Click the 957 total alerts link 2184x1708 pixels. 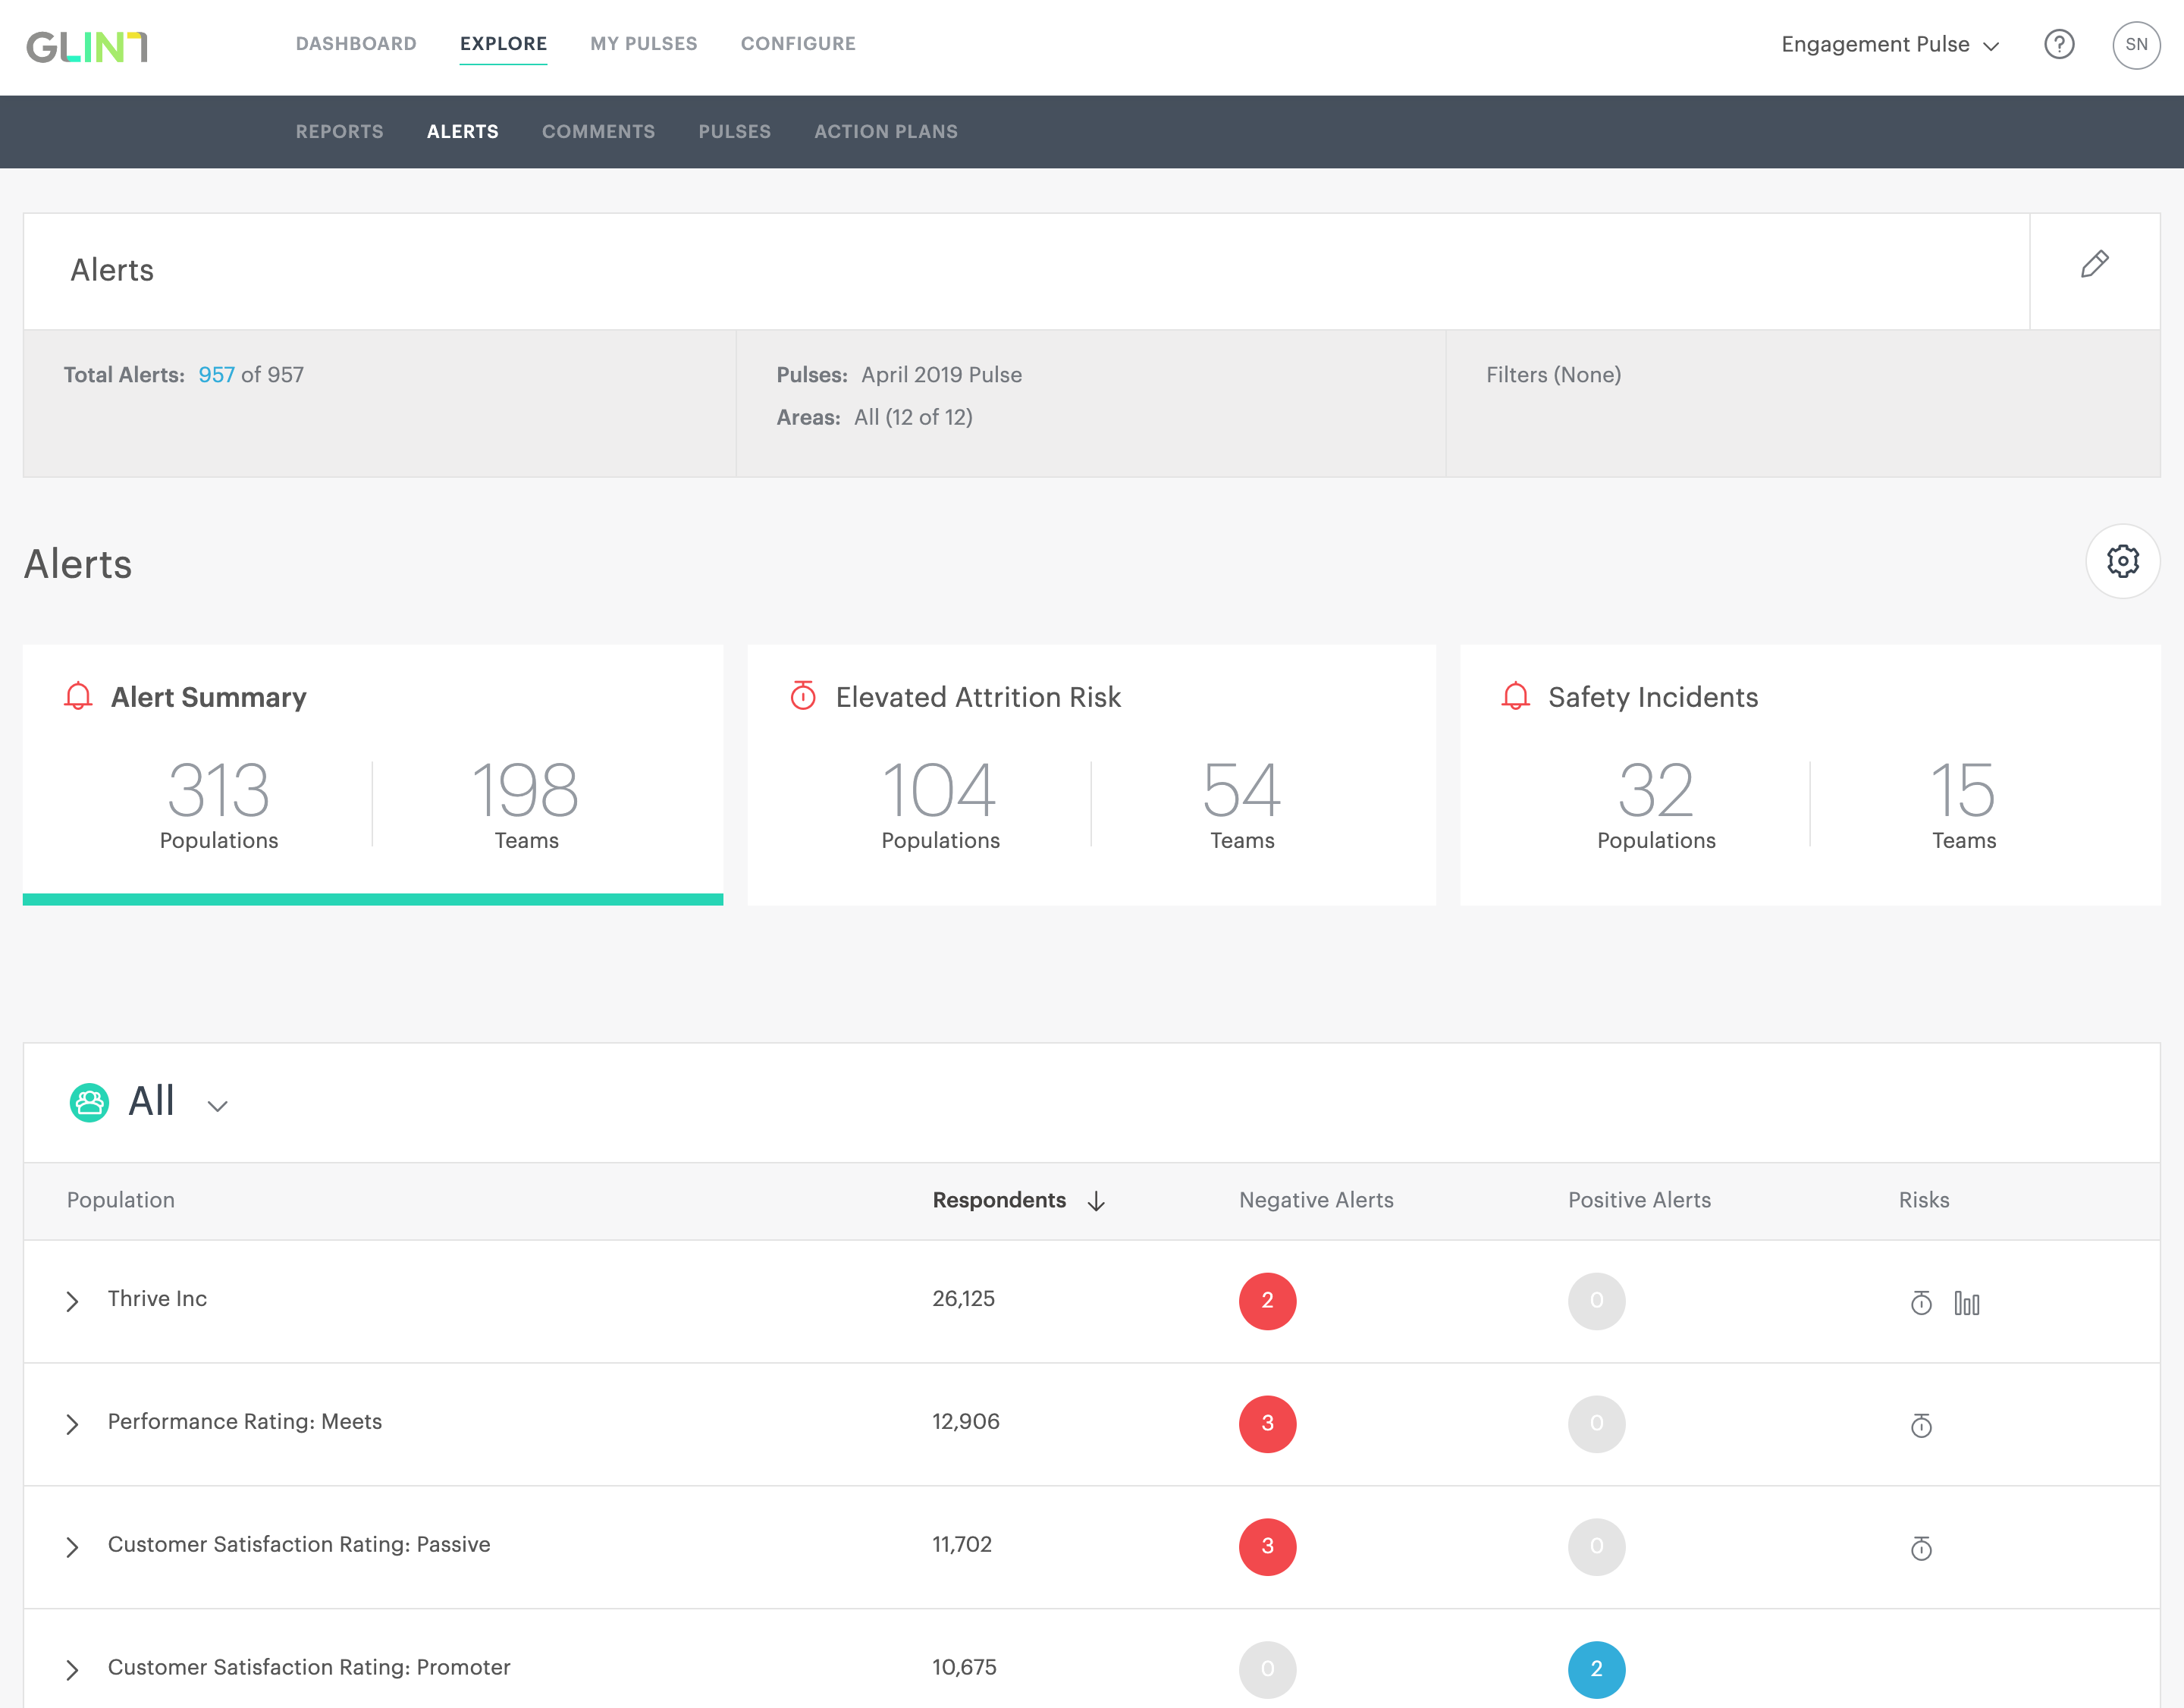tap(216, 375)
